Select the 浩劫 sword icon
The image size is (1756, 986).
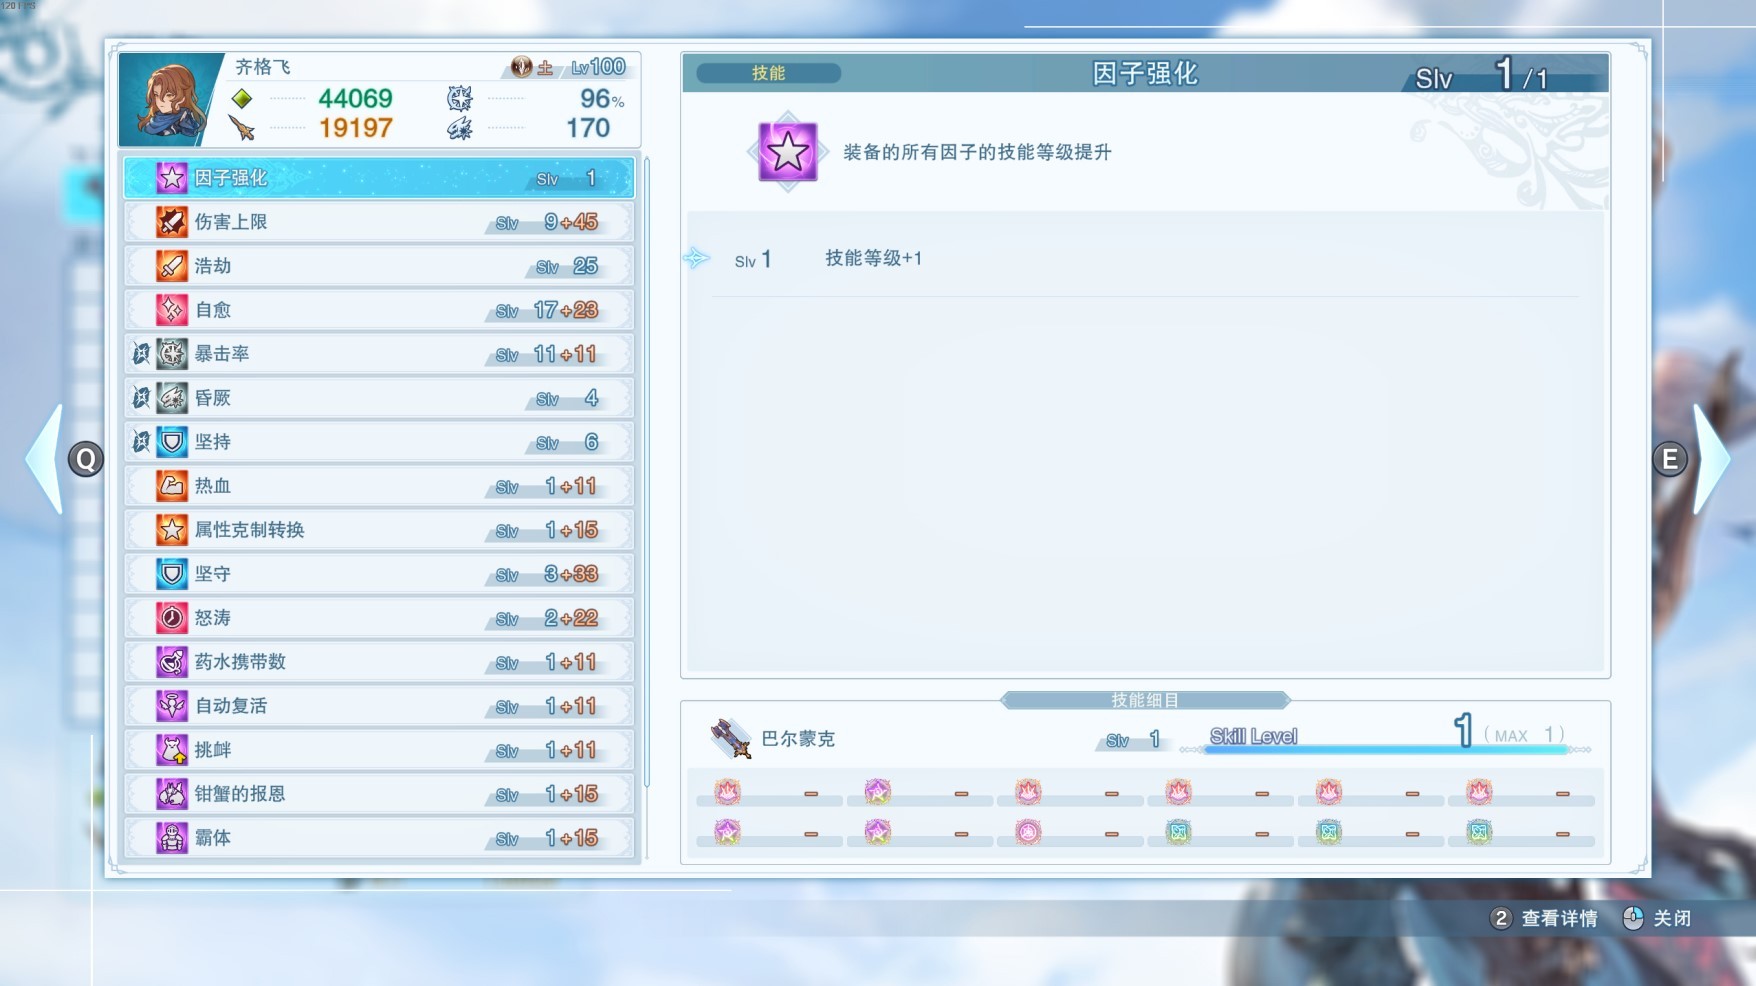(172, 266)
